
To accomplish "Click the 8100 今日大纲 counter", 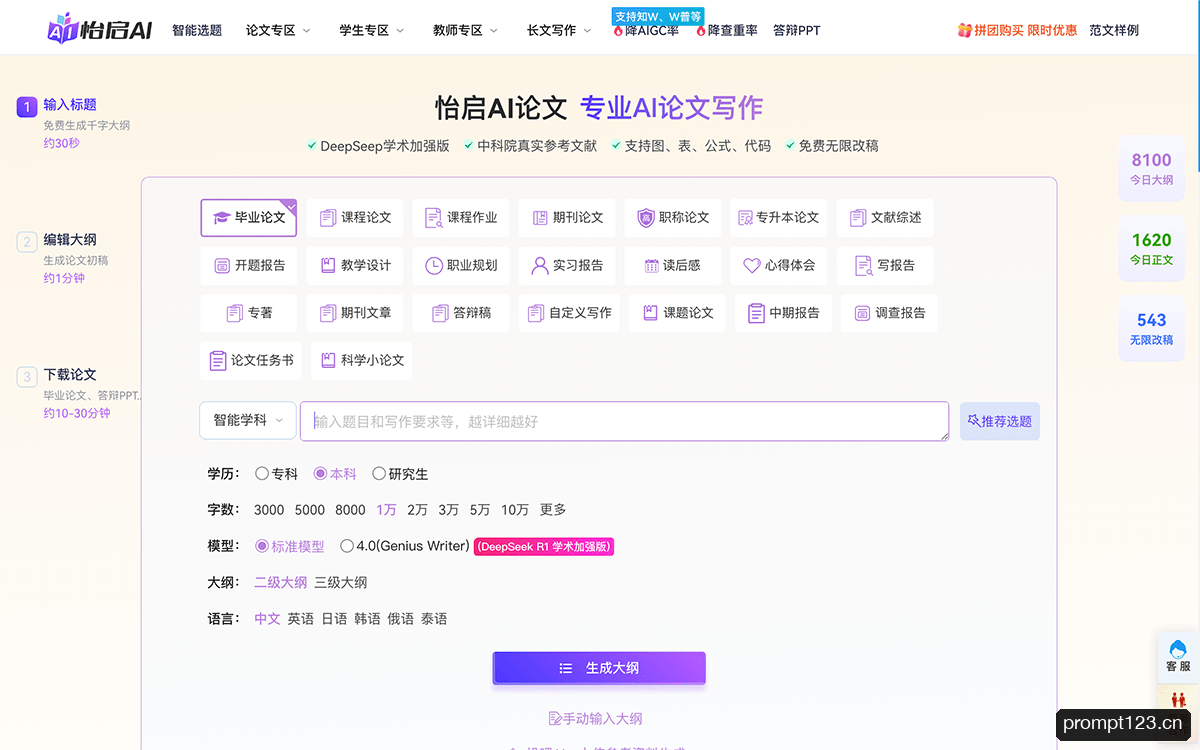I will (1151, 168).
